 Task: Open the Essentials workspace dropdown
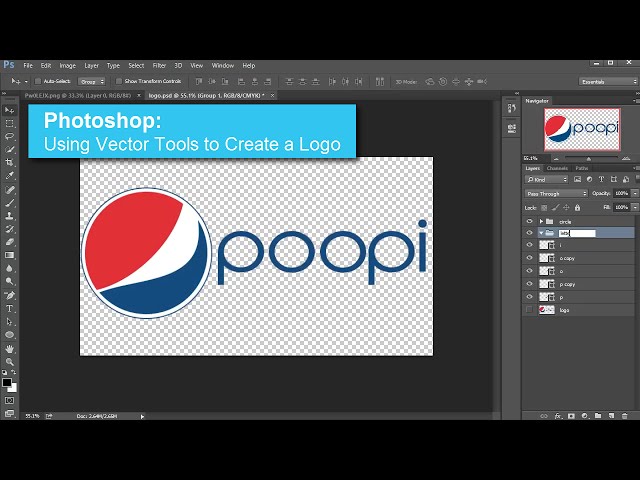coord(608,82)
